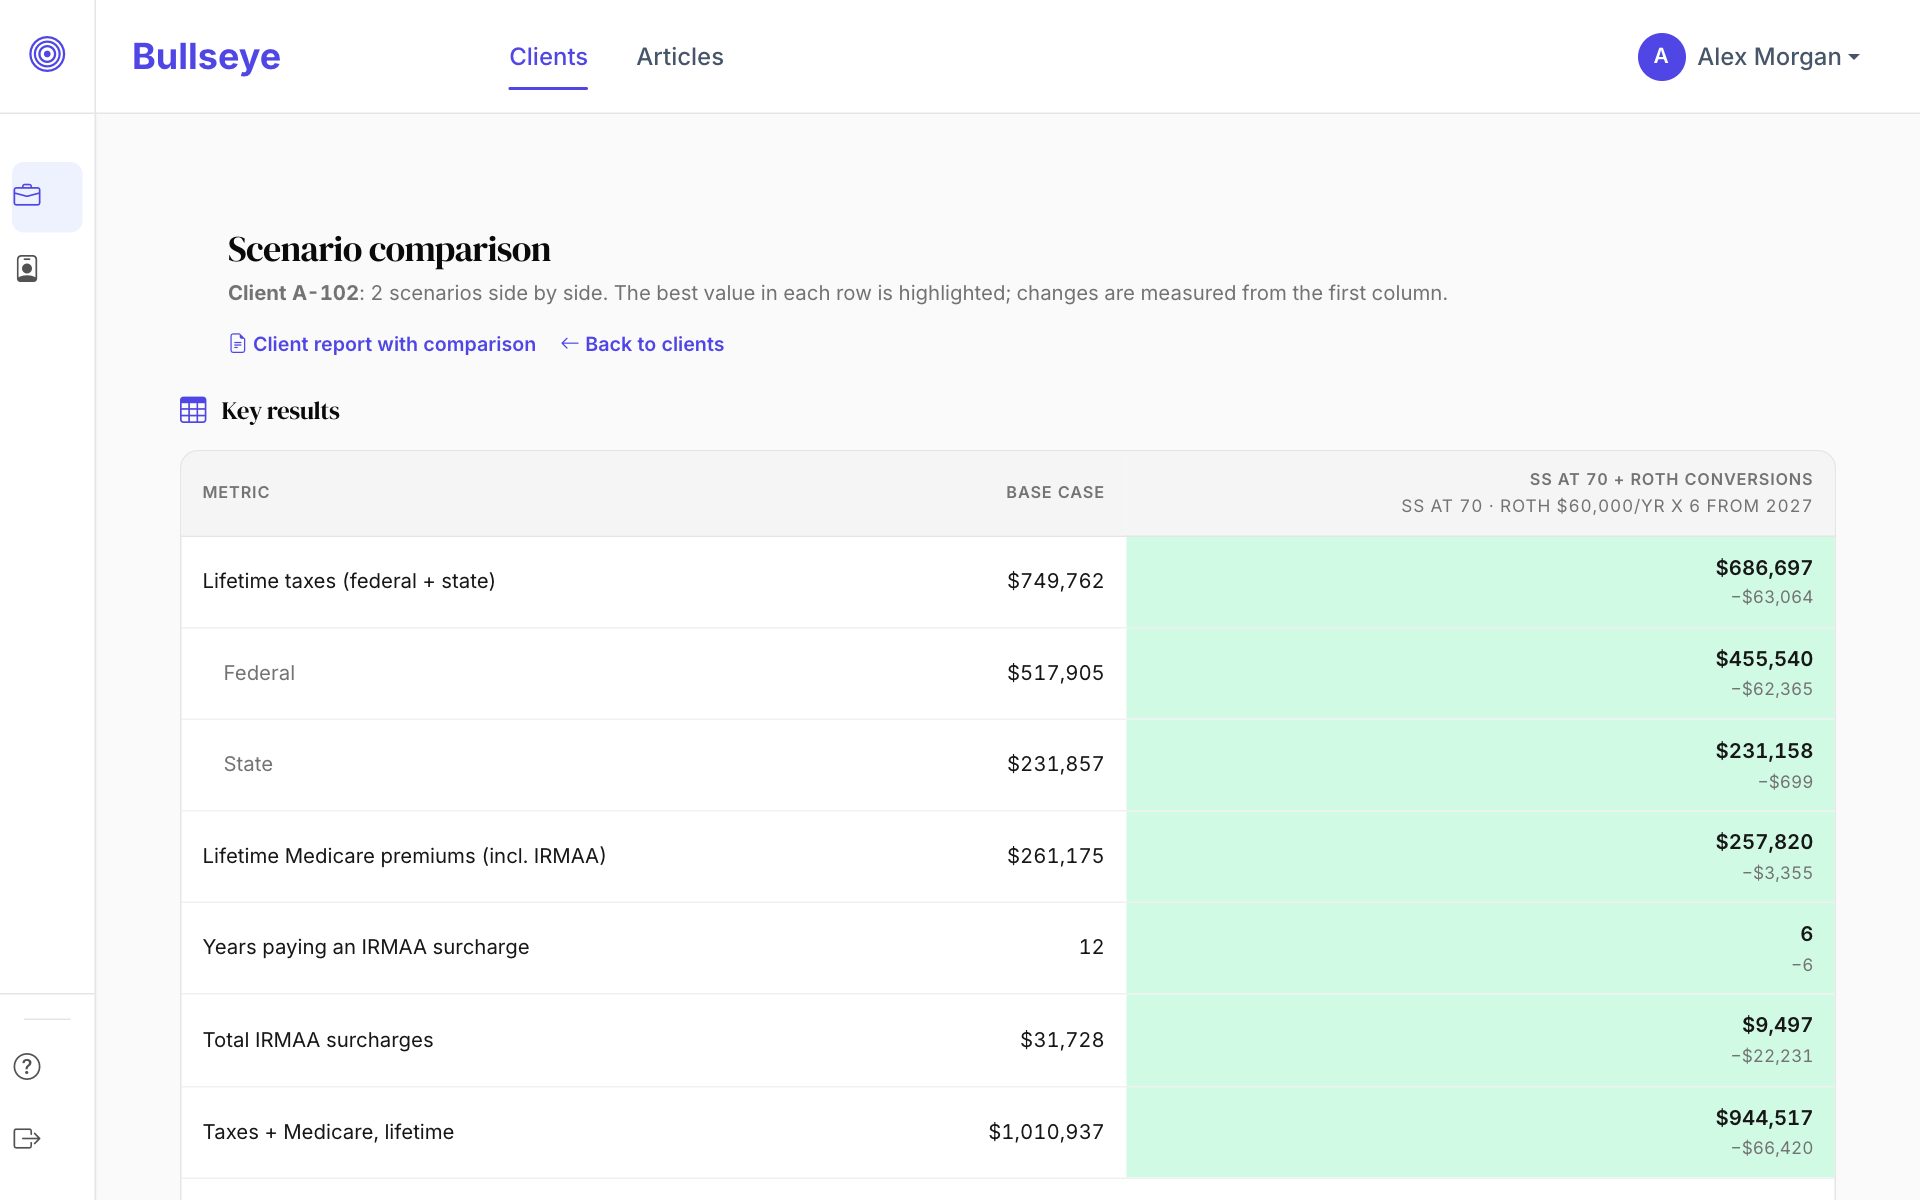Select base case value $517,905
The height and width of the screenshot is (1200, 1920).
(1055, 673)
